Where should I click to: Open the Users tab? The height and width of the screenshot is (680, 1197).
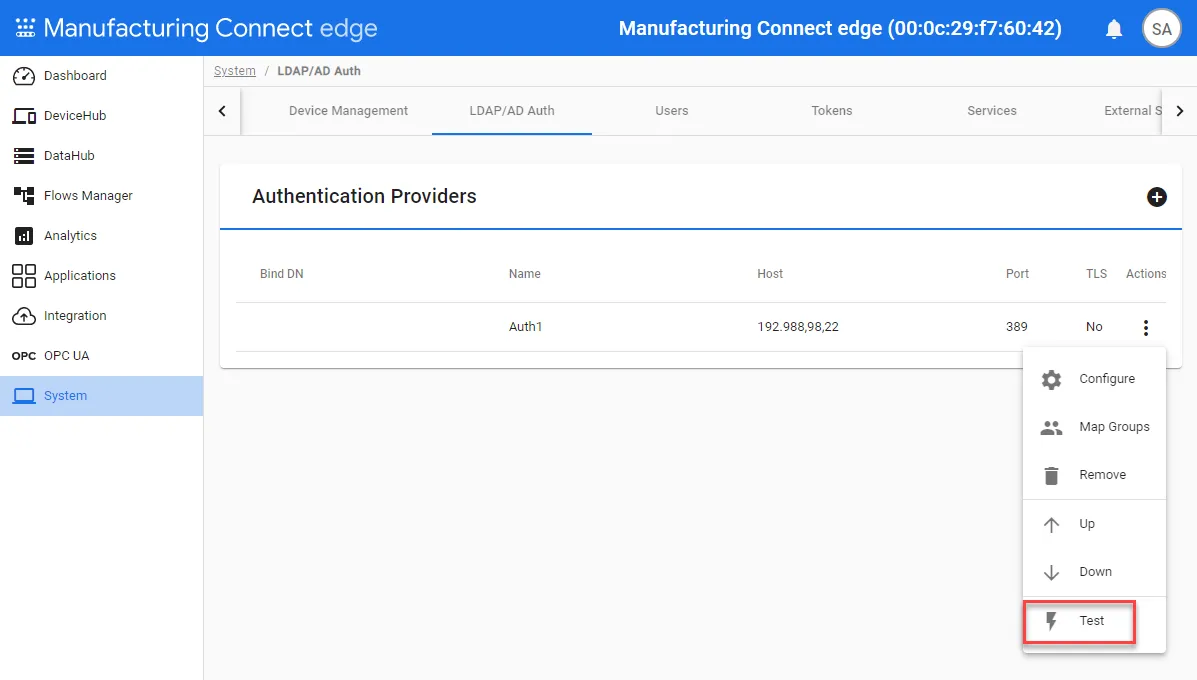(x=672, y=111)
